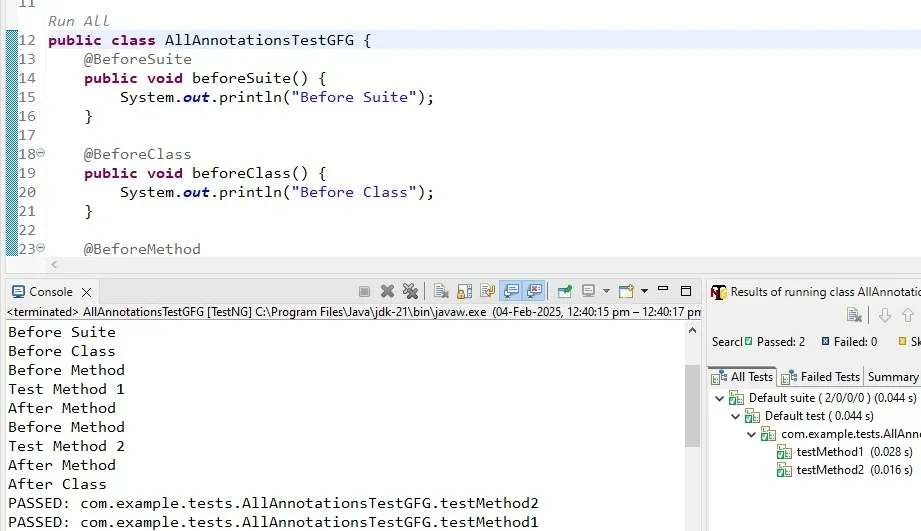Click the Open Console icon

coord(626,291)
